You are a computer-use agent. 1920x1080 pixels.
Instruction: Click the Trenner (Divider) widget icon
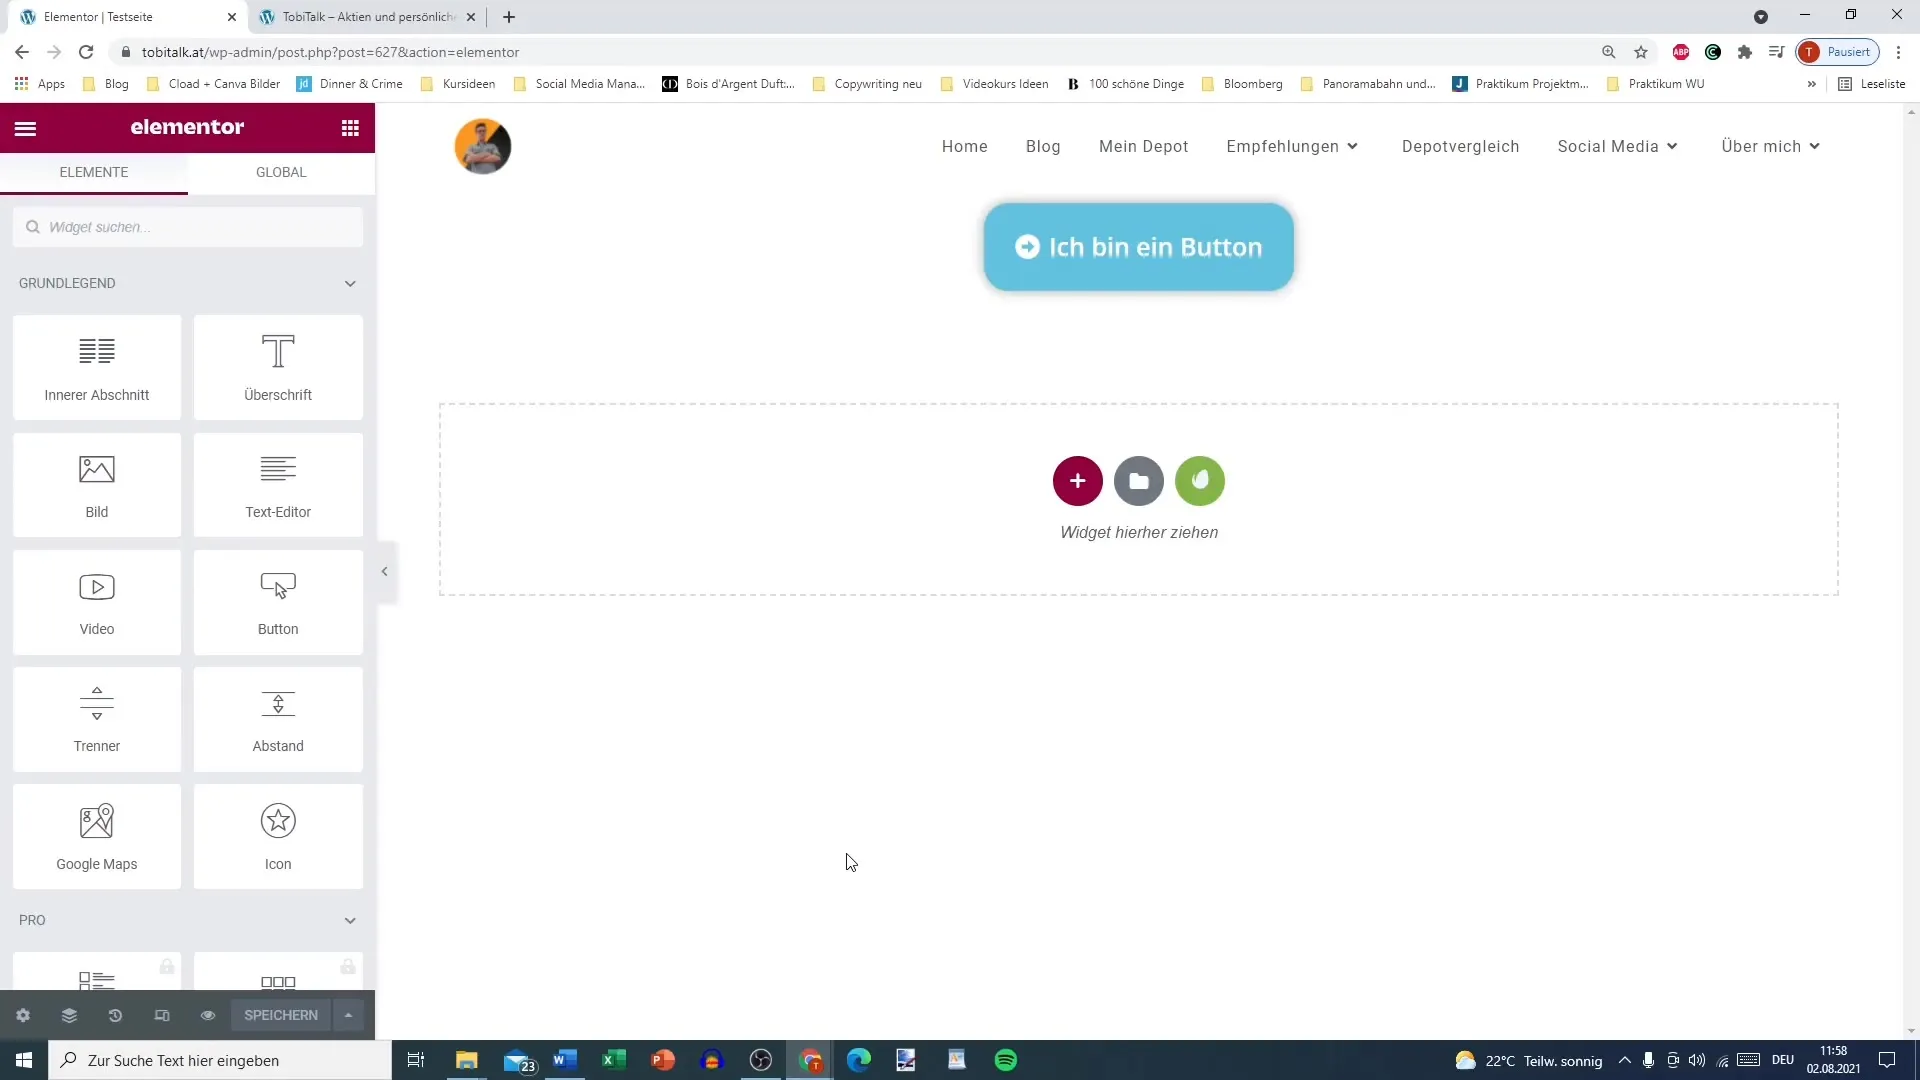coord(96,717)
